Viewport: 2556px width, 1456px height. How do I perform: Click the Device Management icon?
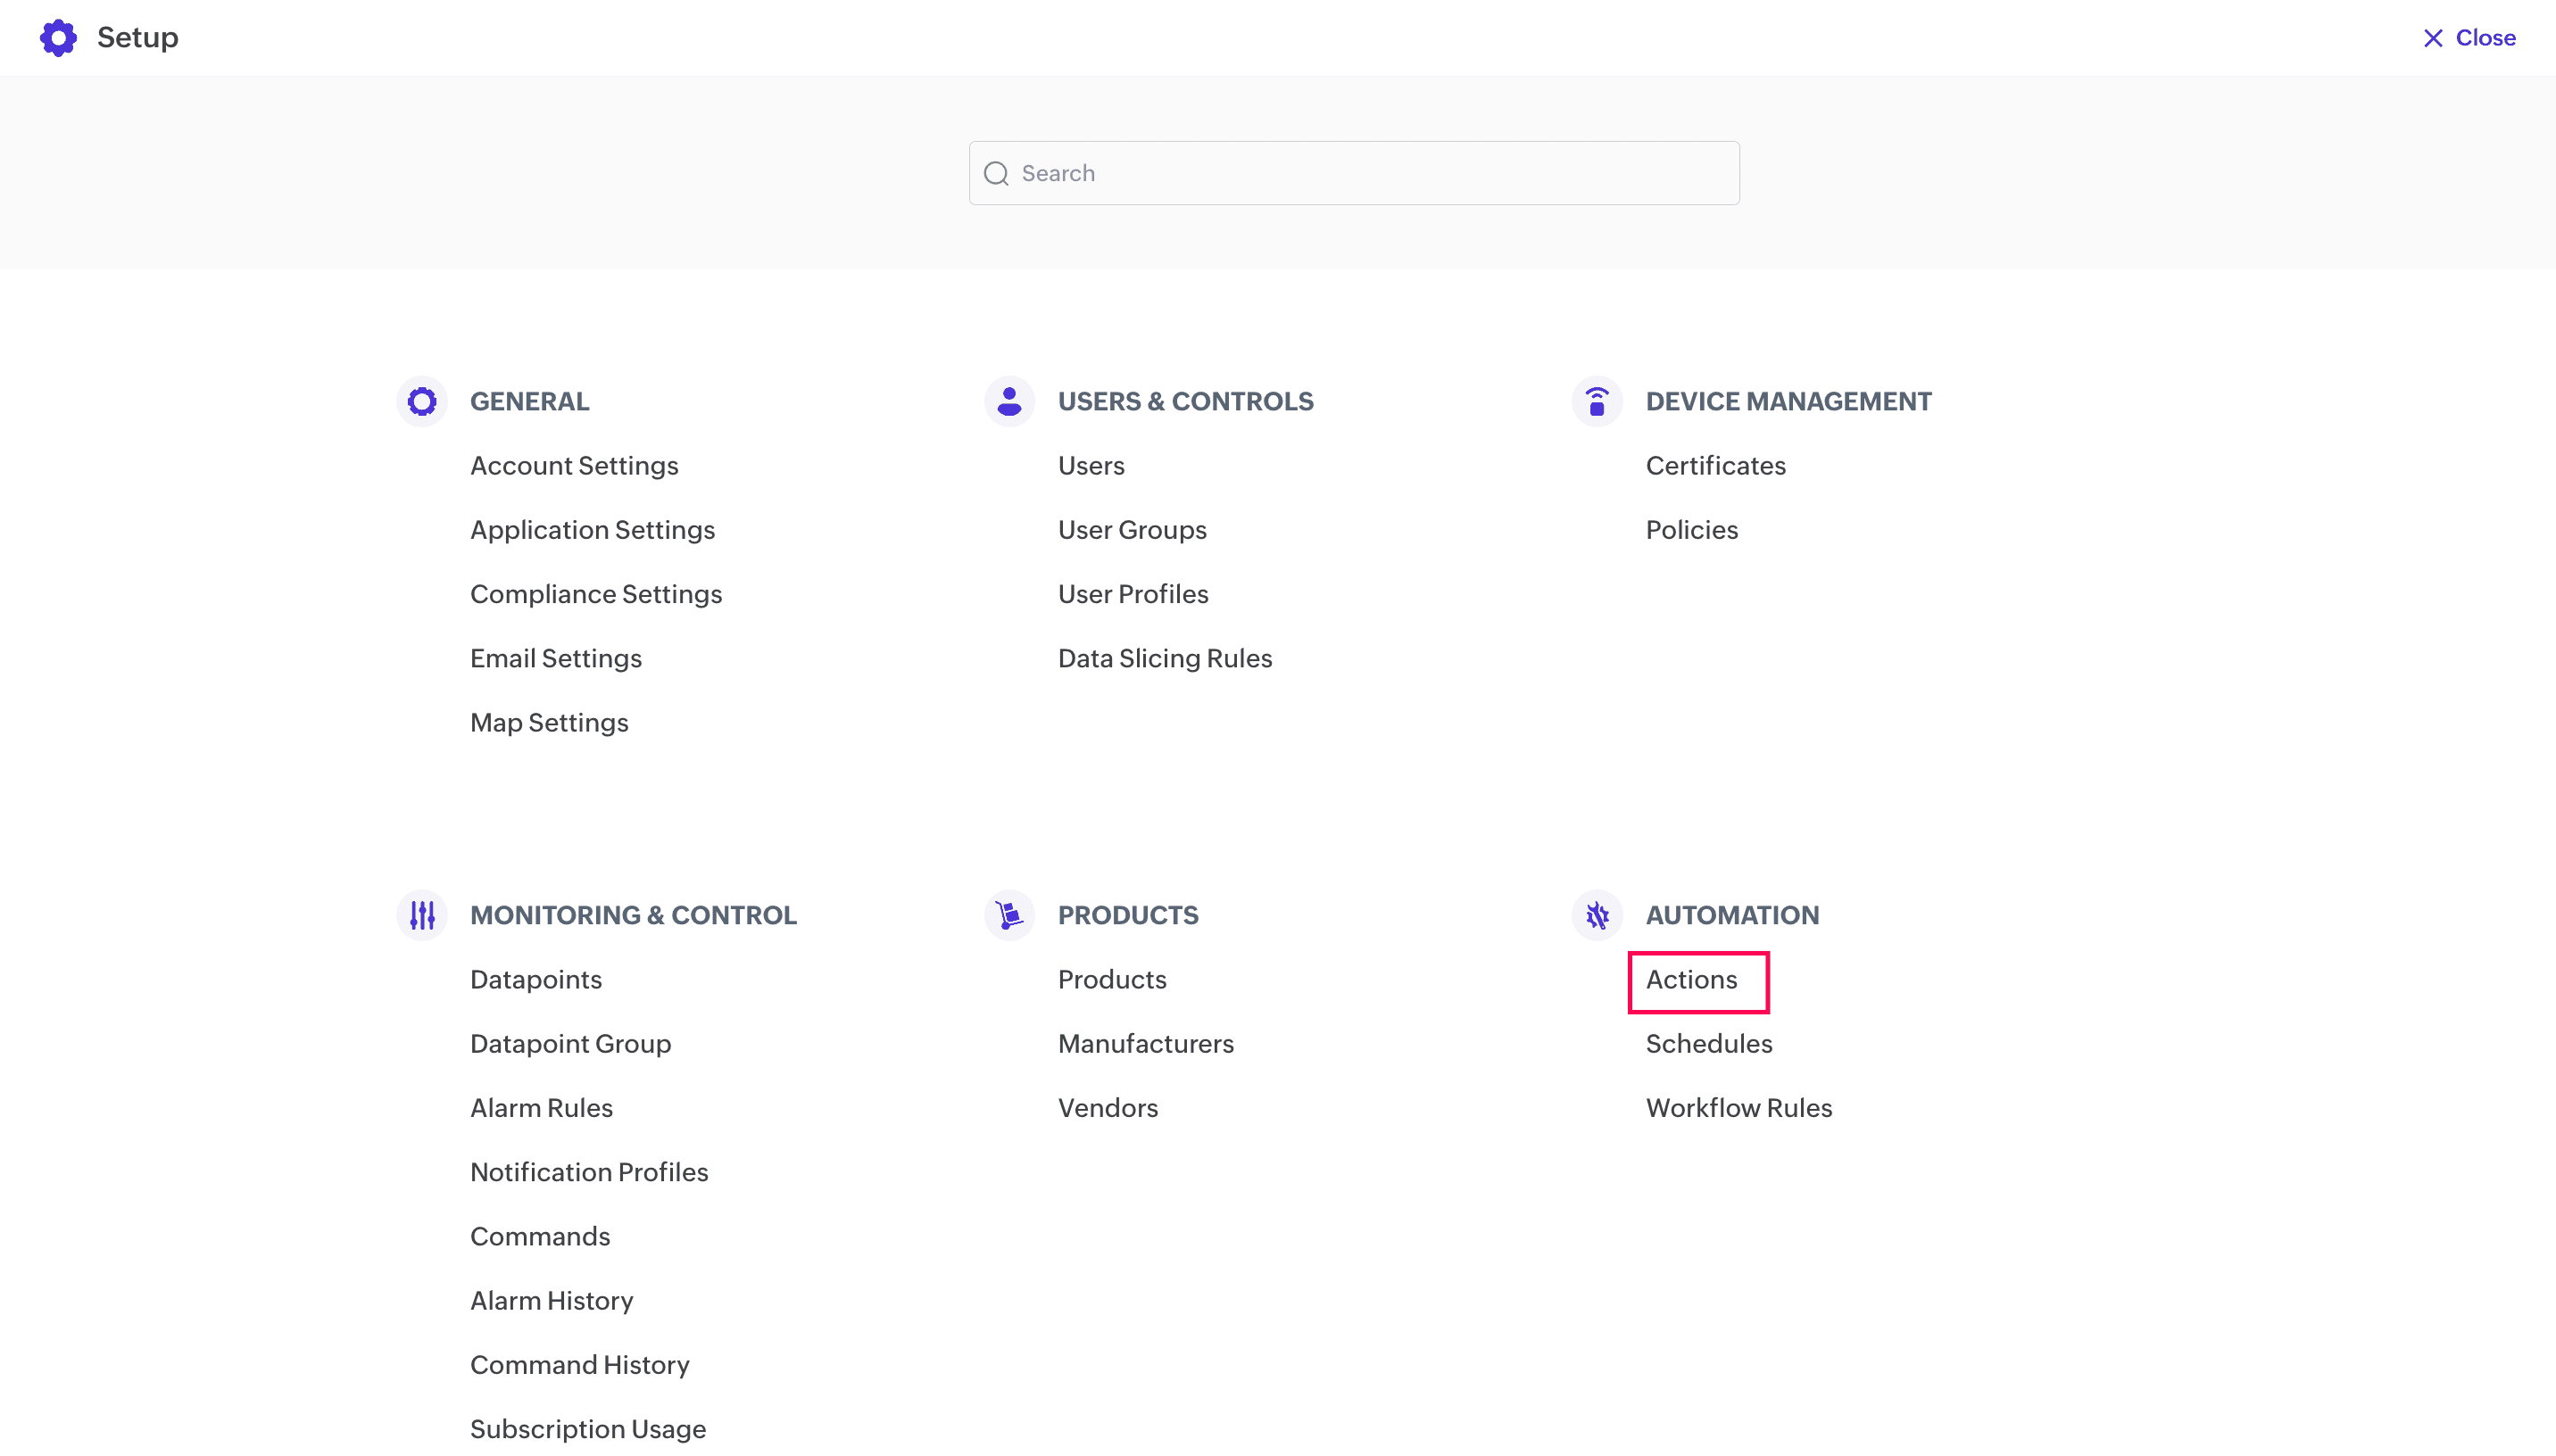click(1597, 401)
